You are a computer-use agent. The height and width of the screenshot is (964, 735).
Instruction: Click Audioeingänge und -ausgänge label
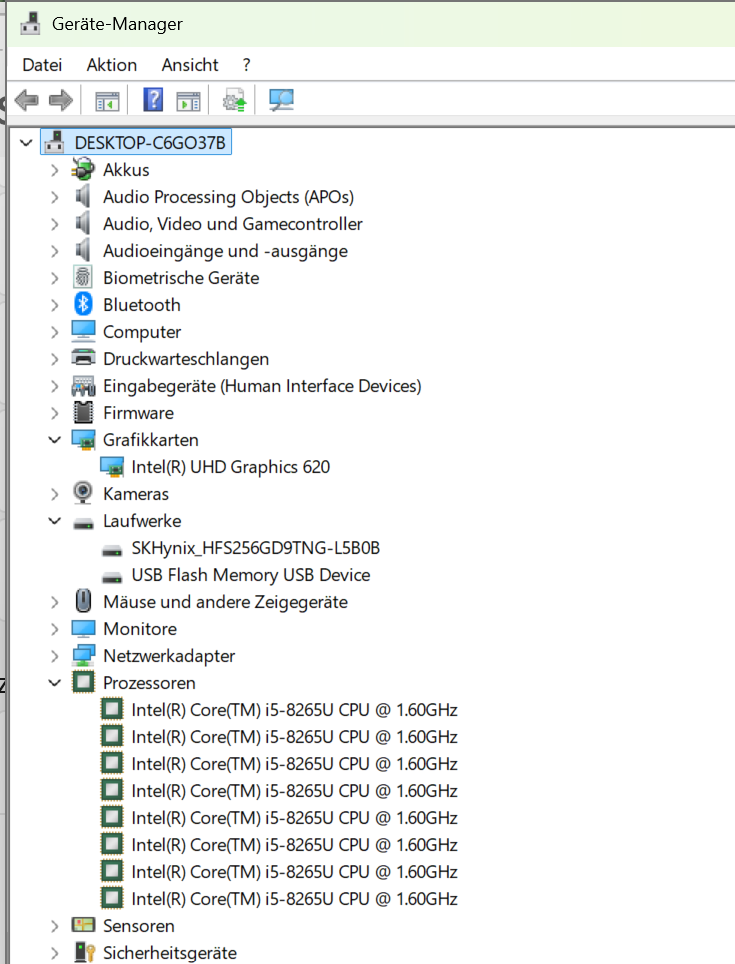[226, 250]
